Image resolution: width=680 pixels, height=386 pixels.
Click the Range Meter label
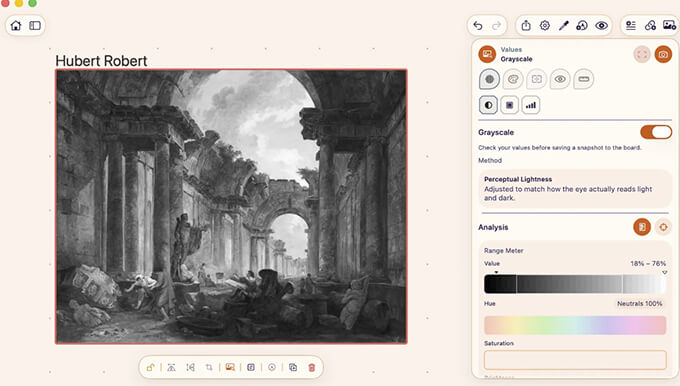click(503, 251)
